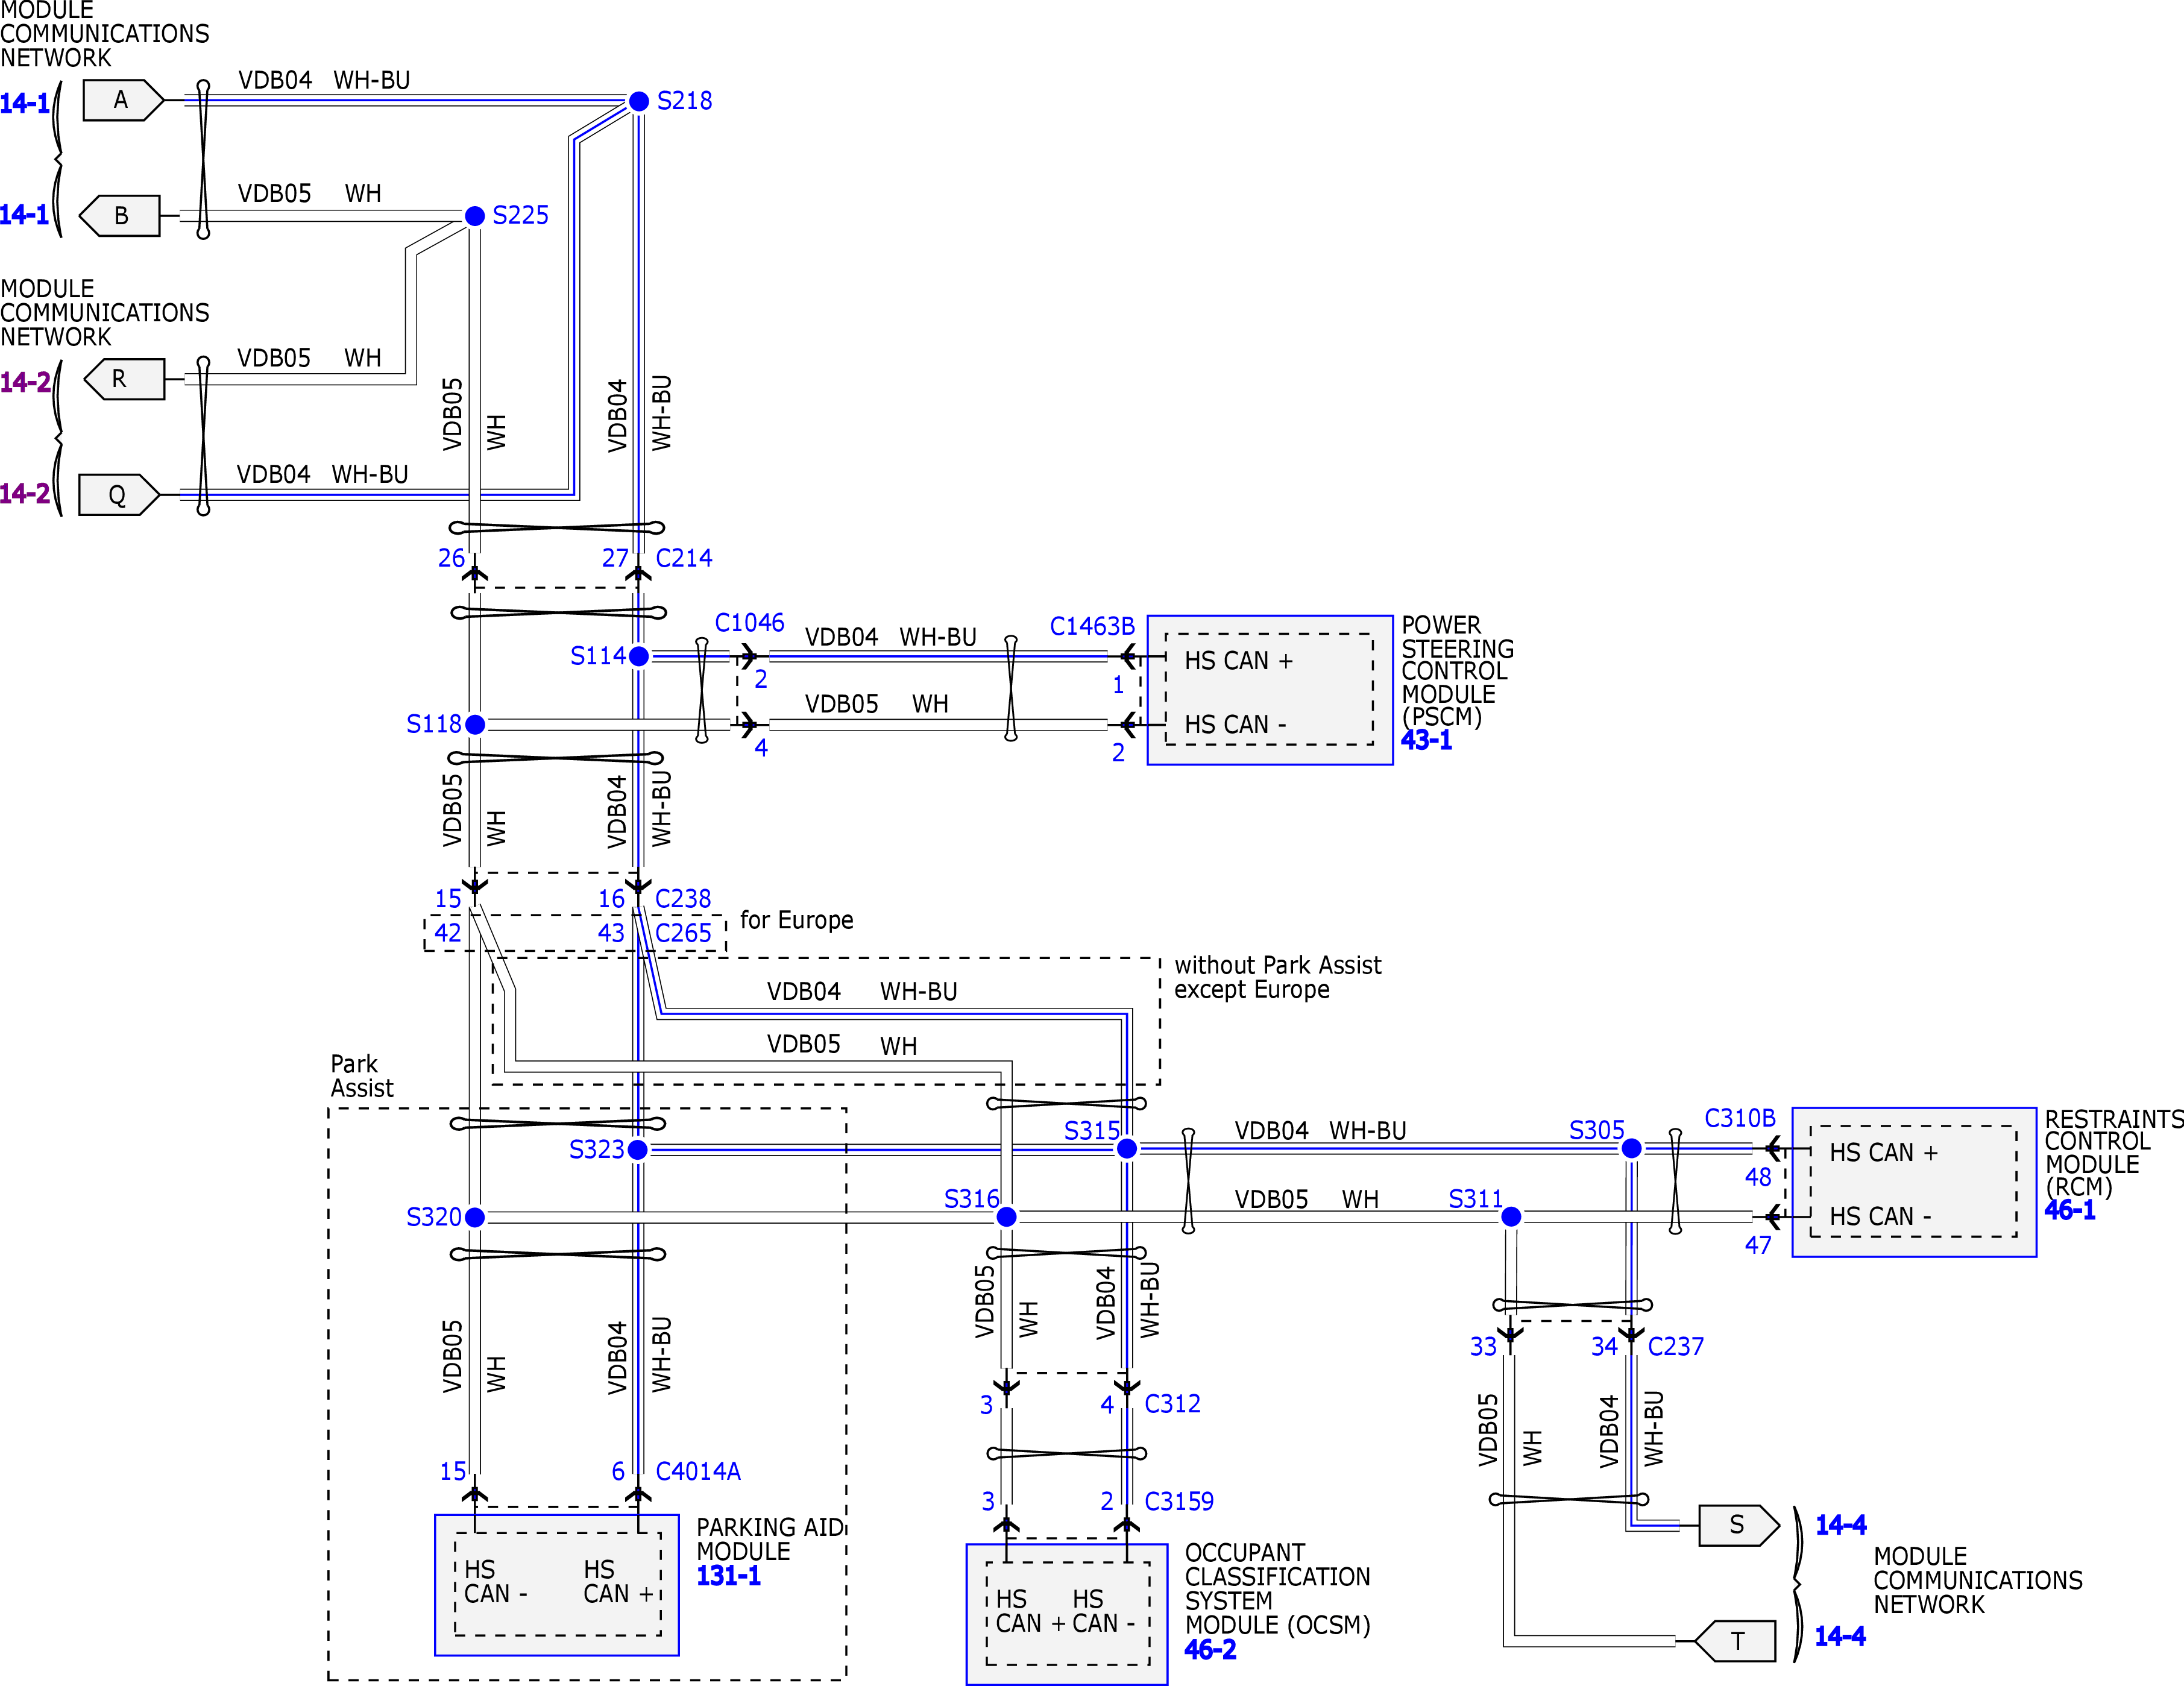This screenshot has height=1686, width=2184.
Task: Select splice dot S311
Action: point(1511,1217)
